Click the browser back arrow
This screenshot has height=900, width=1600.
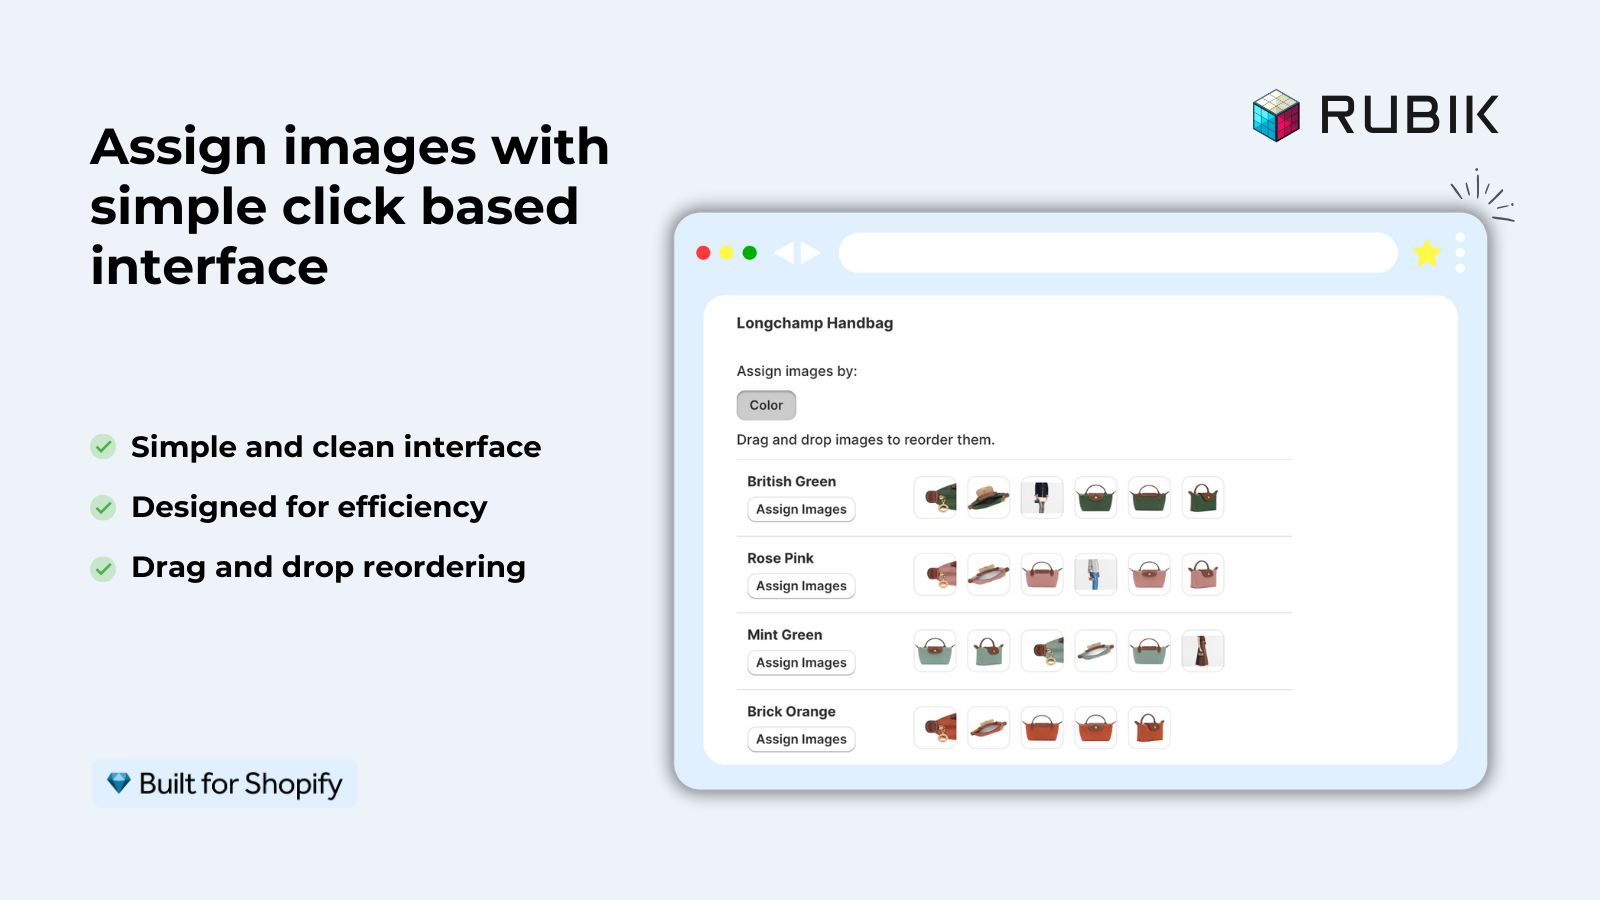click(785, 253)
